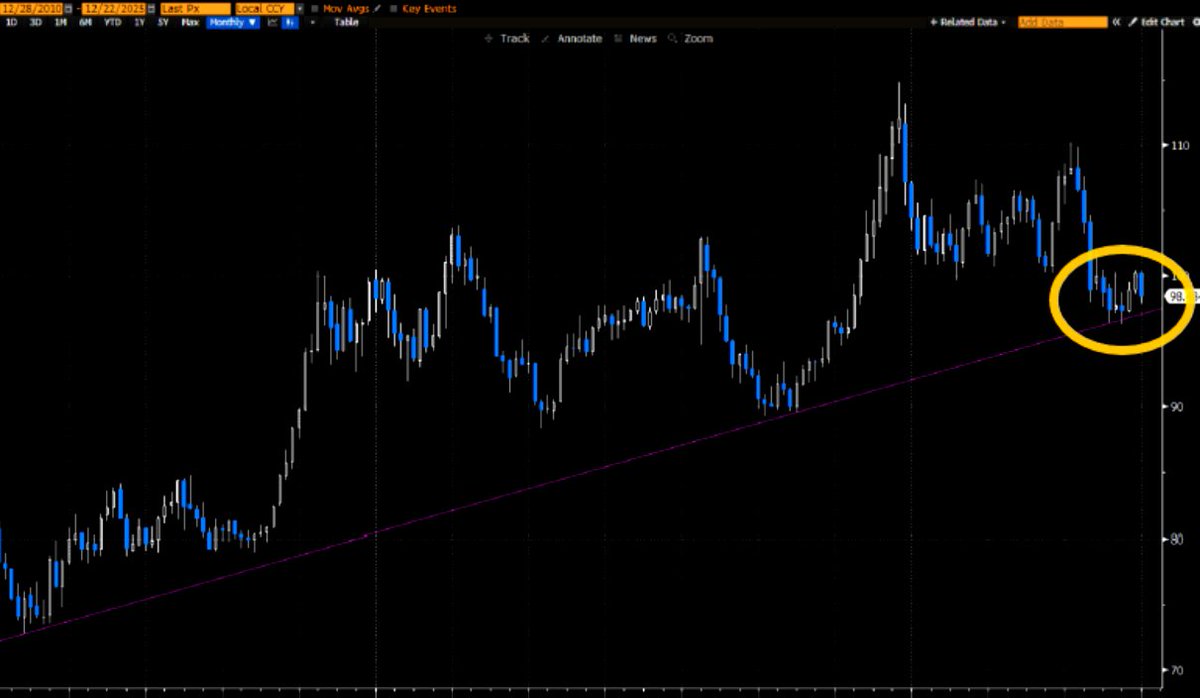The height and width of the screenshot is (698, 1200).
Task: Select the YTD time range
Action: [x=112, y=22]
